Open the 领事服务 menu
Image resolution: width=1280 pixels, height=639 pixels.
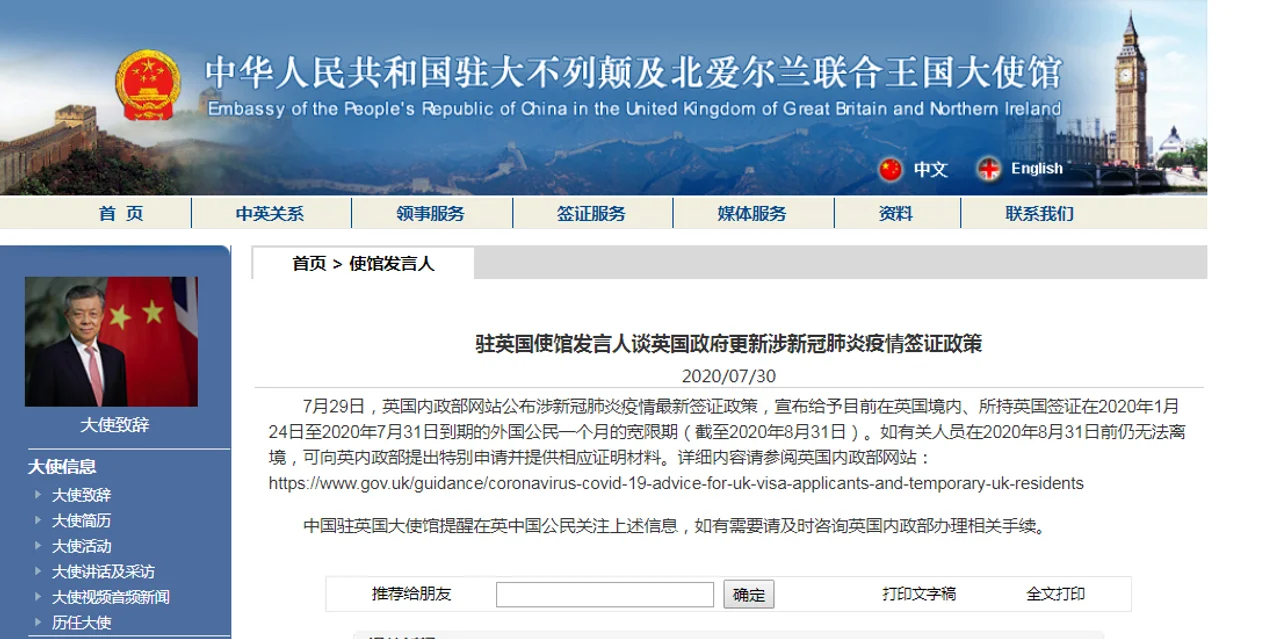point(430,213)
